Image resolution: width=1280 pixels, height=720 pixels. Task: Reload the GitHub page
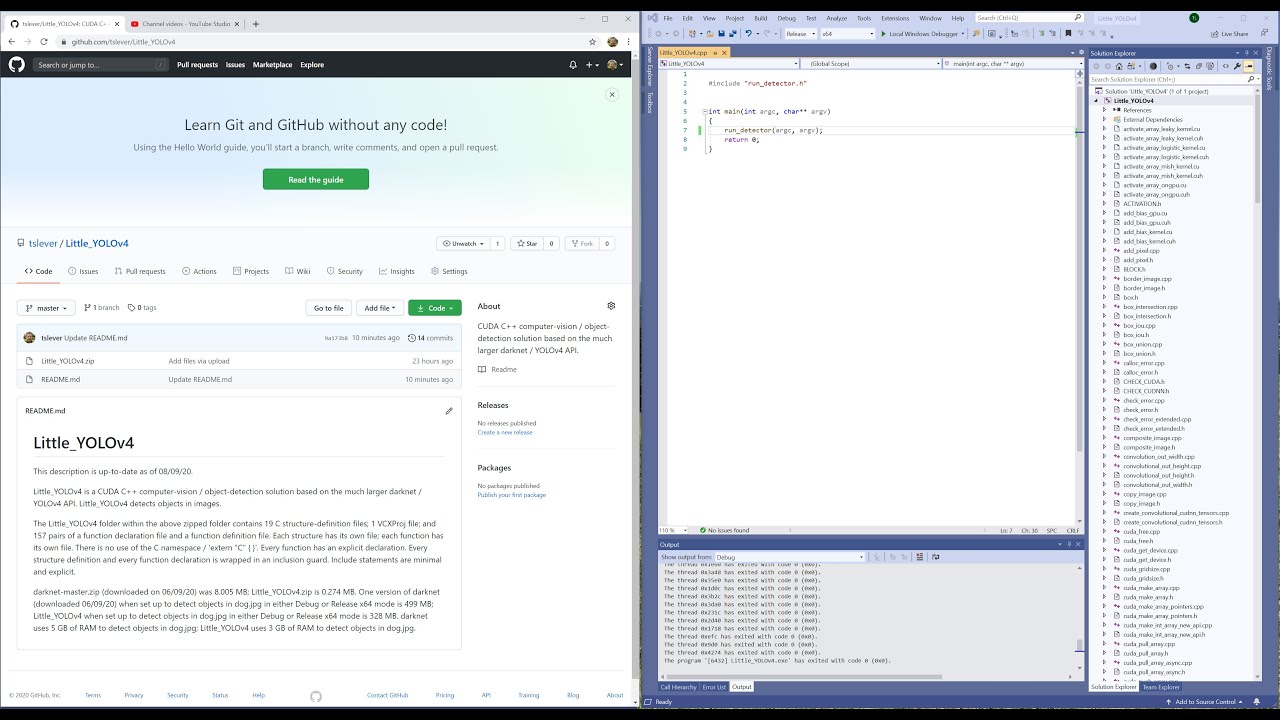click(x=44, y=42)
